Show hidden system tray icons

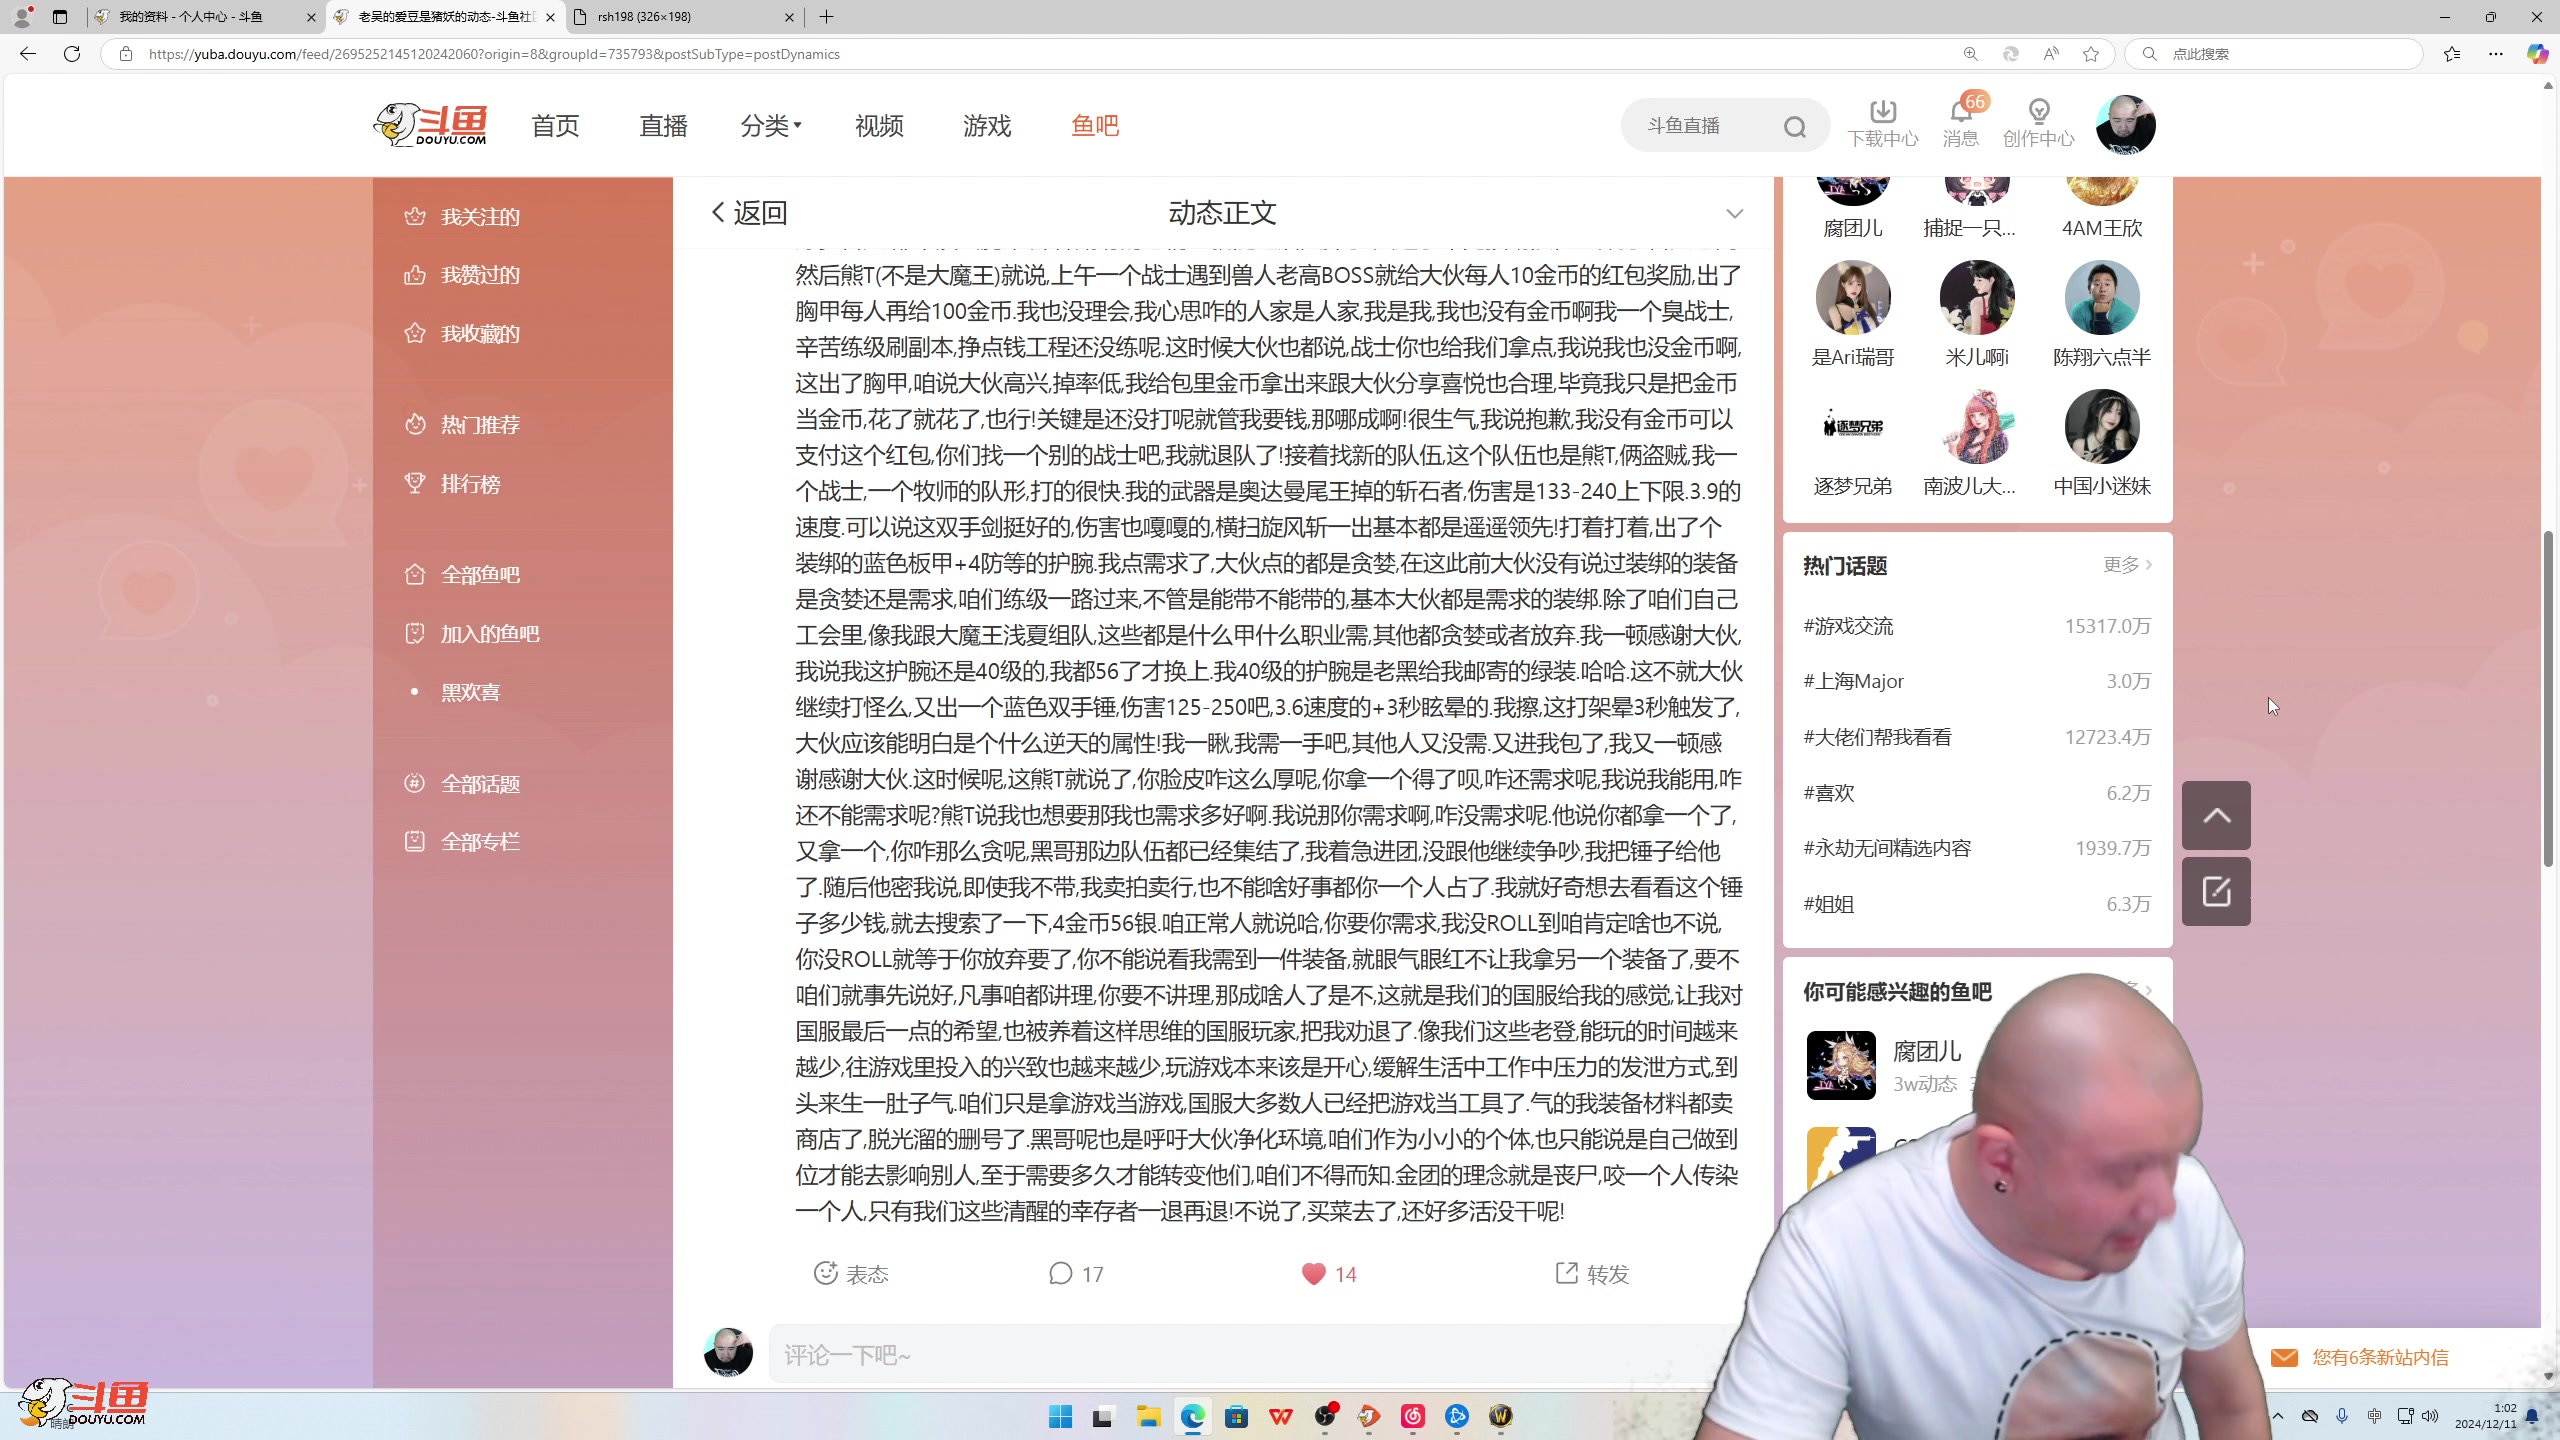pos(2278,1416)
